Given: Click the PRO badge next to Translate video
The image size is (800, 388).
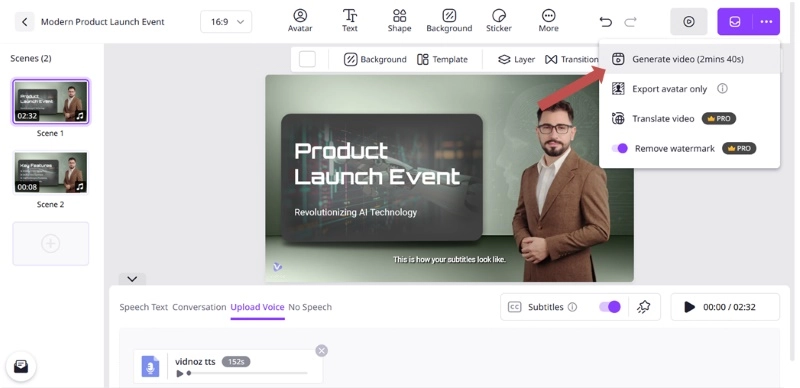Looking at the screenshot, I should tap(719, 118).
